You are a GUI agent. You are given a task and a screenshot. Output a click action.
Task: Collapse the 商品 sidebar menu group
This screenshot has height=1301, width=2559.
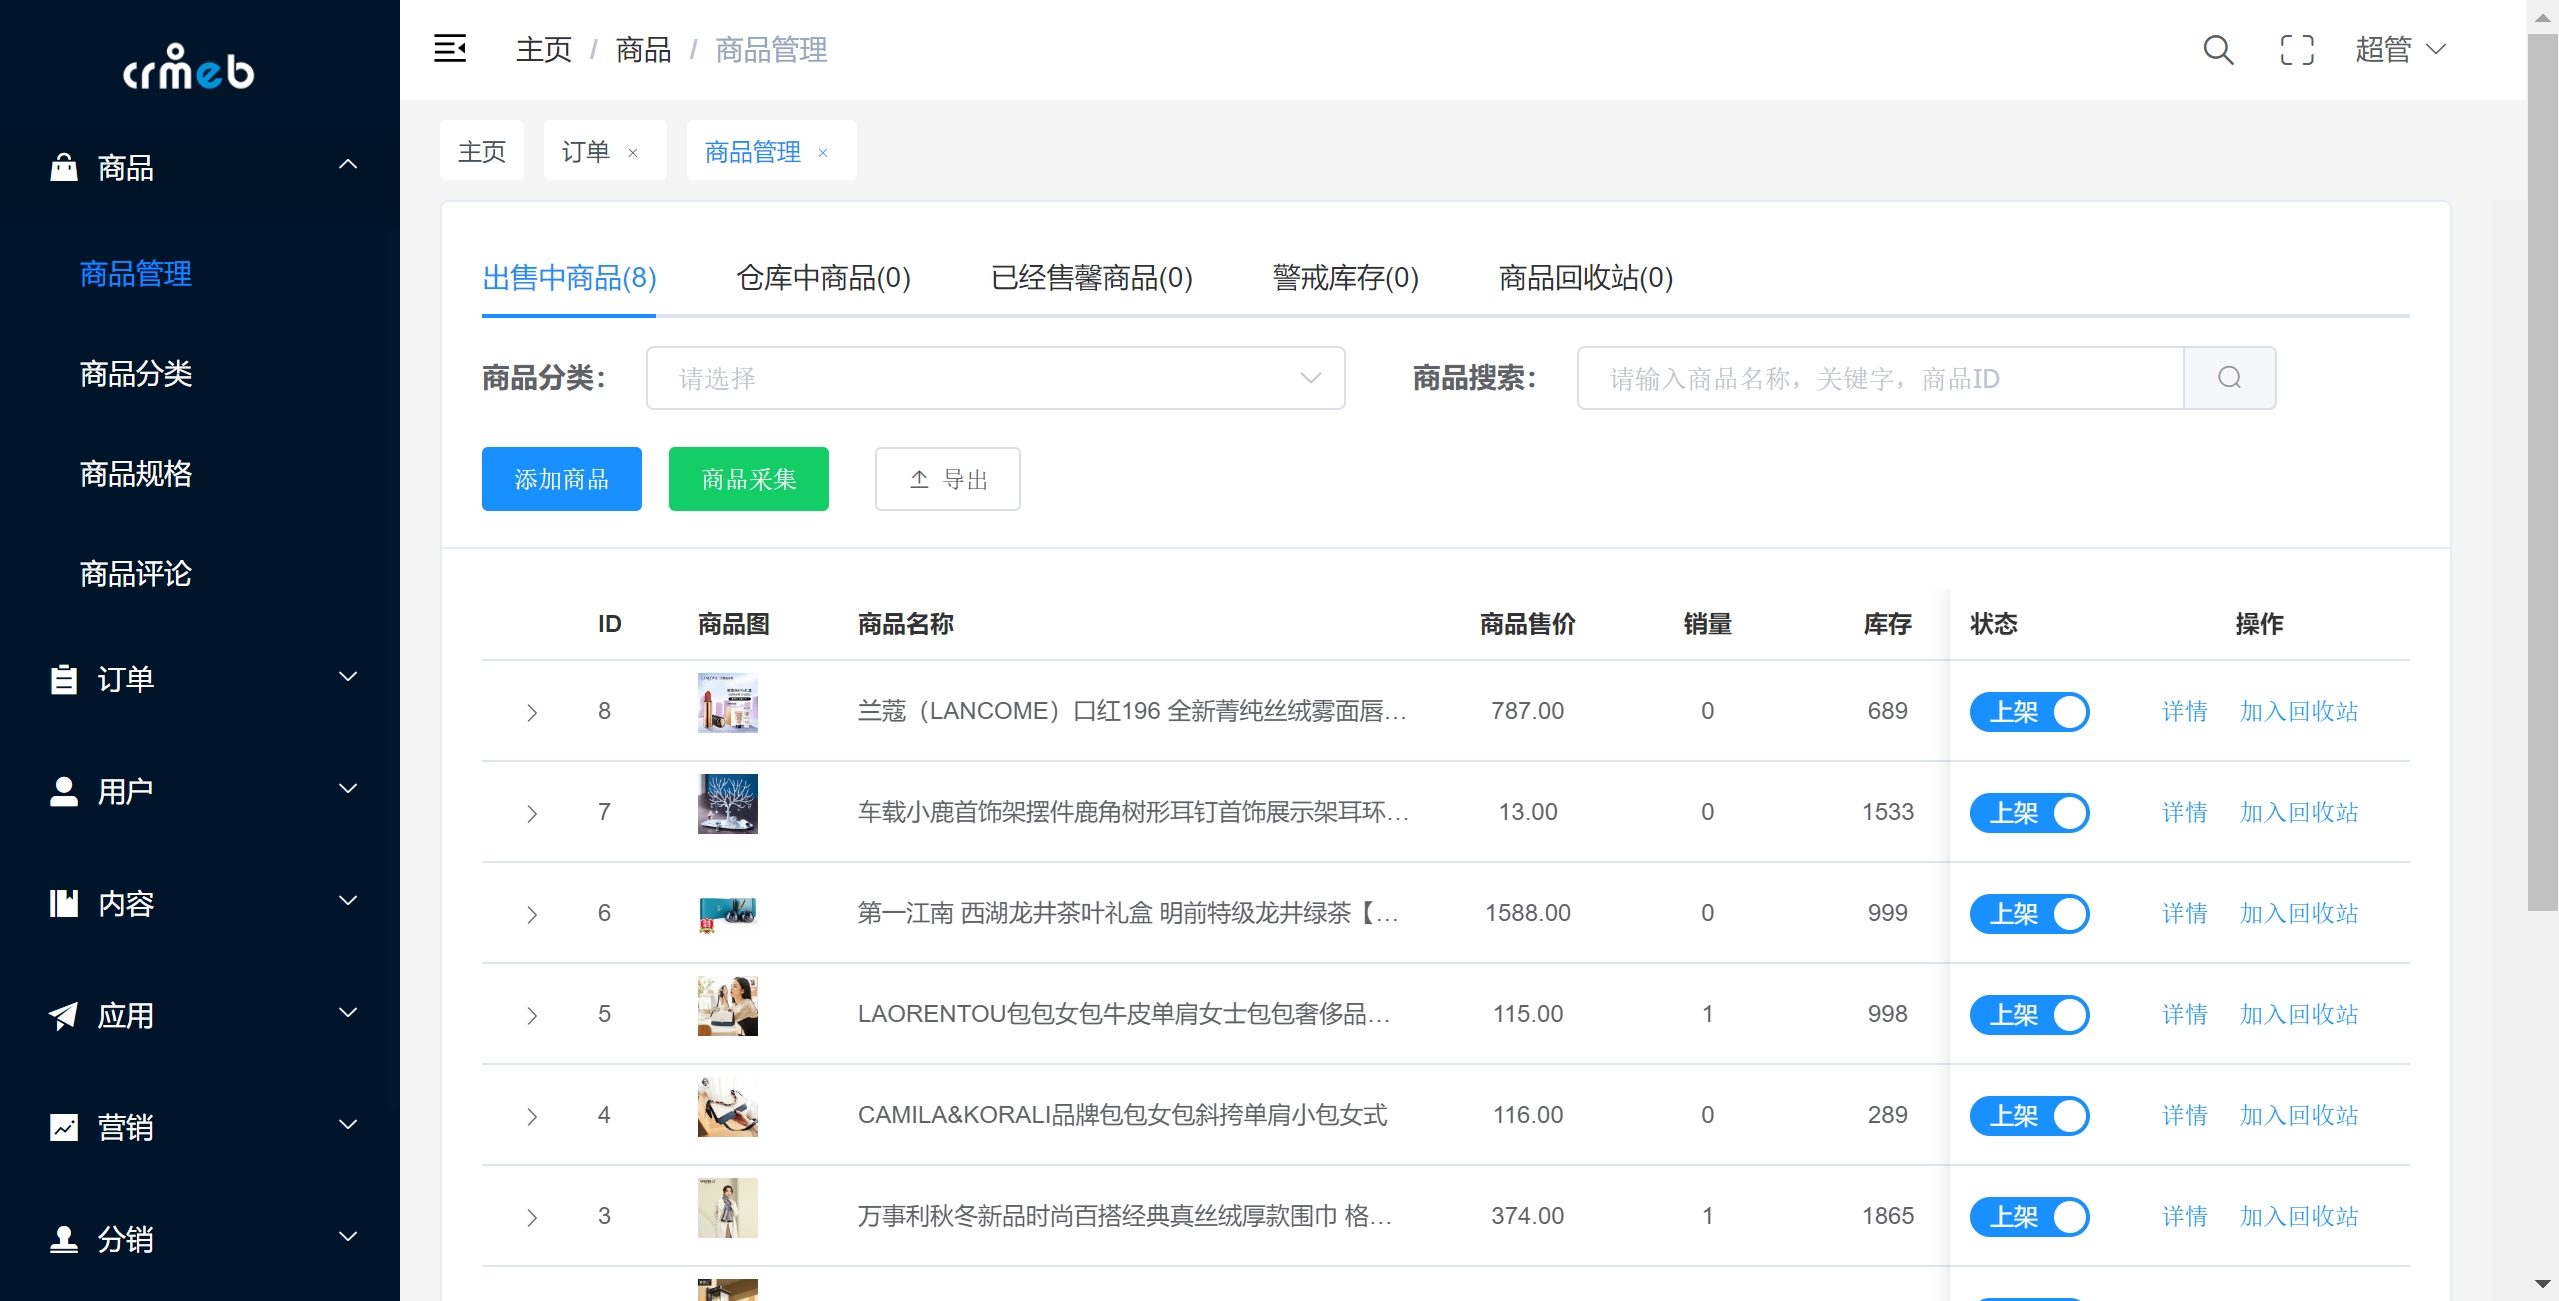pos(200,167)
